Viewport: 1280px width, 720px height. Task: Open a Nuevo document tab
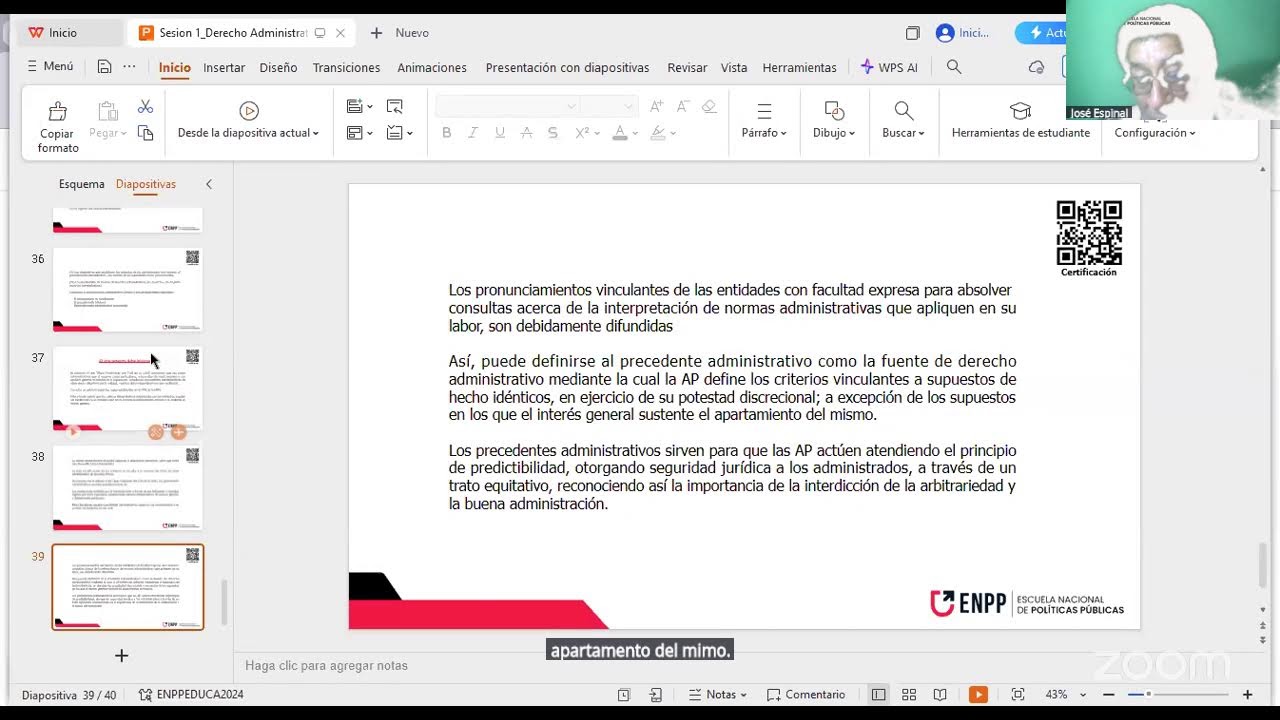[x=400, y=33]
